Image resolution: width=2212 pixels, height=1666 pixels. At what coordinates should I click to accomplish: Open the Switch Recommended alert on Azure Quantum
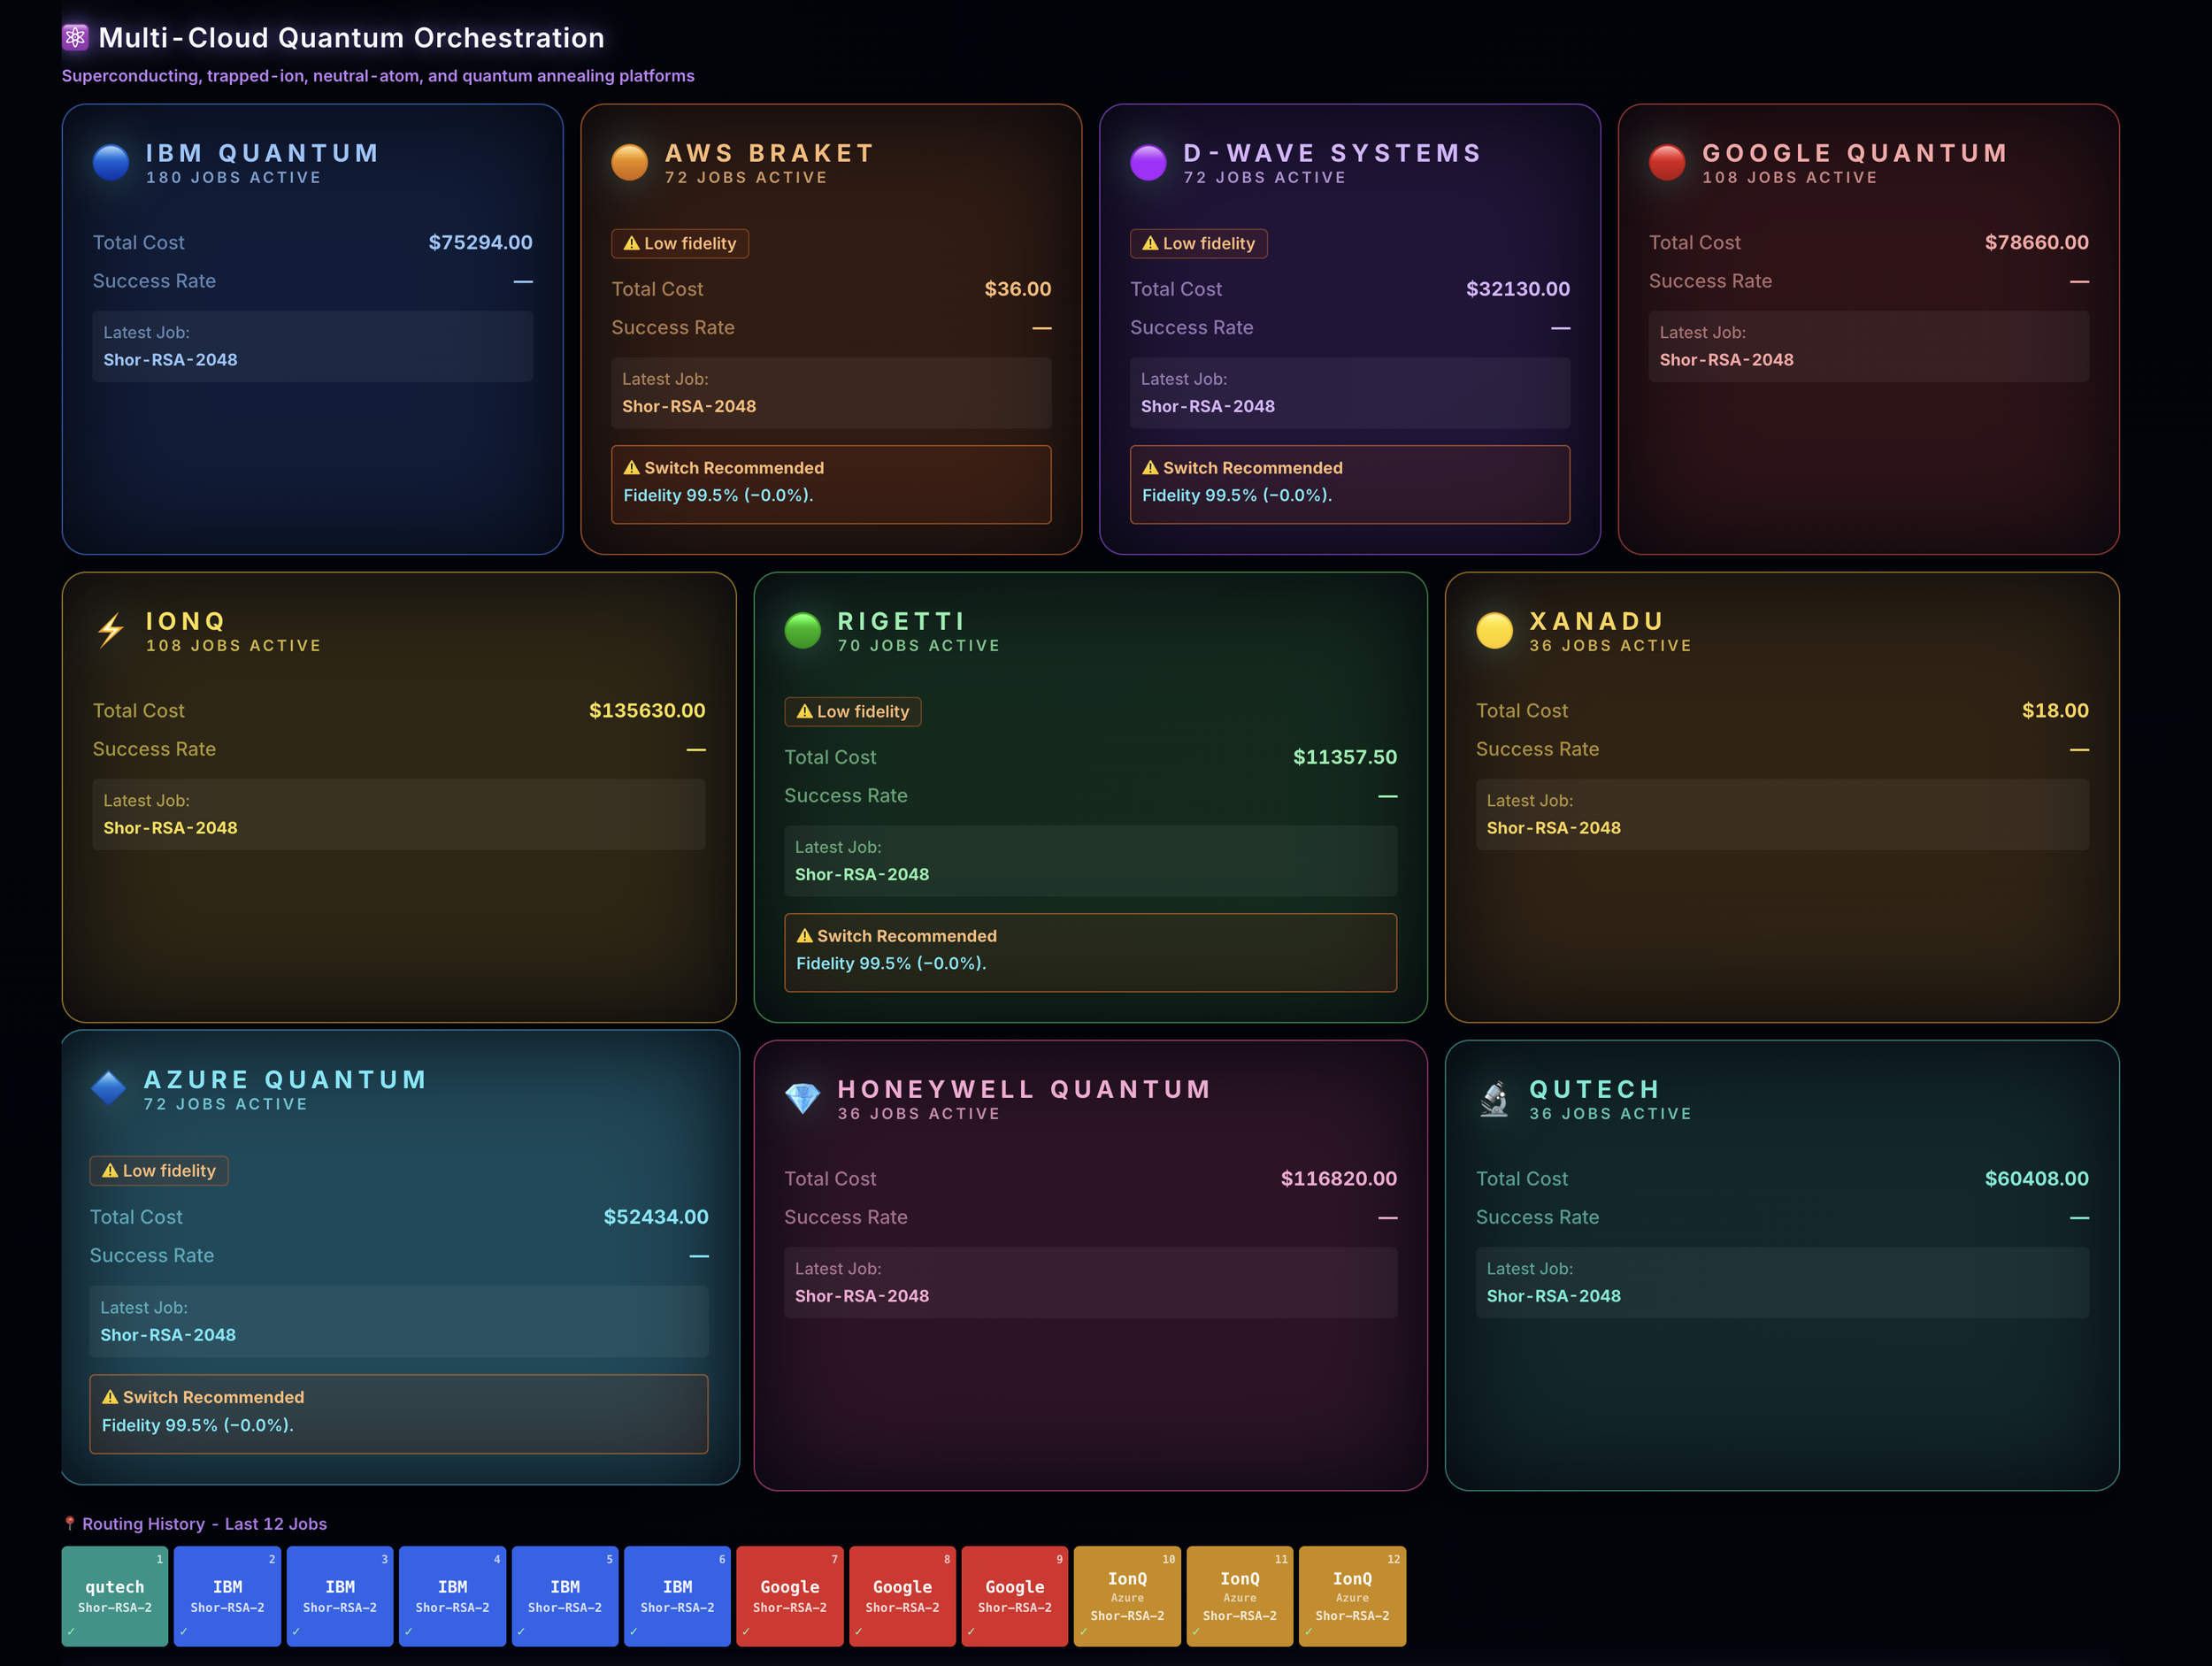[398, 1412]
